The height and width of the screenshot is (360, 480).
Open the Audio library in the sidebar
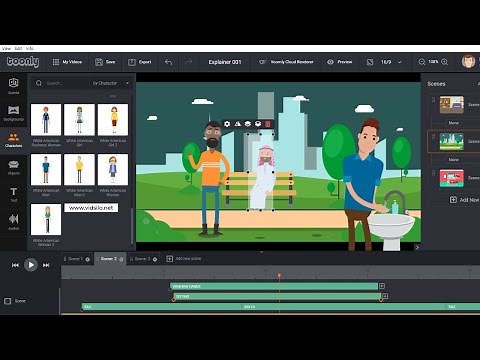click(x=13, y=222)
